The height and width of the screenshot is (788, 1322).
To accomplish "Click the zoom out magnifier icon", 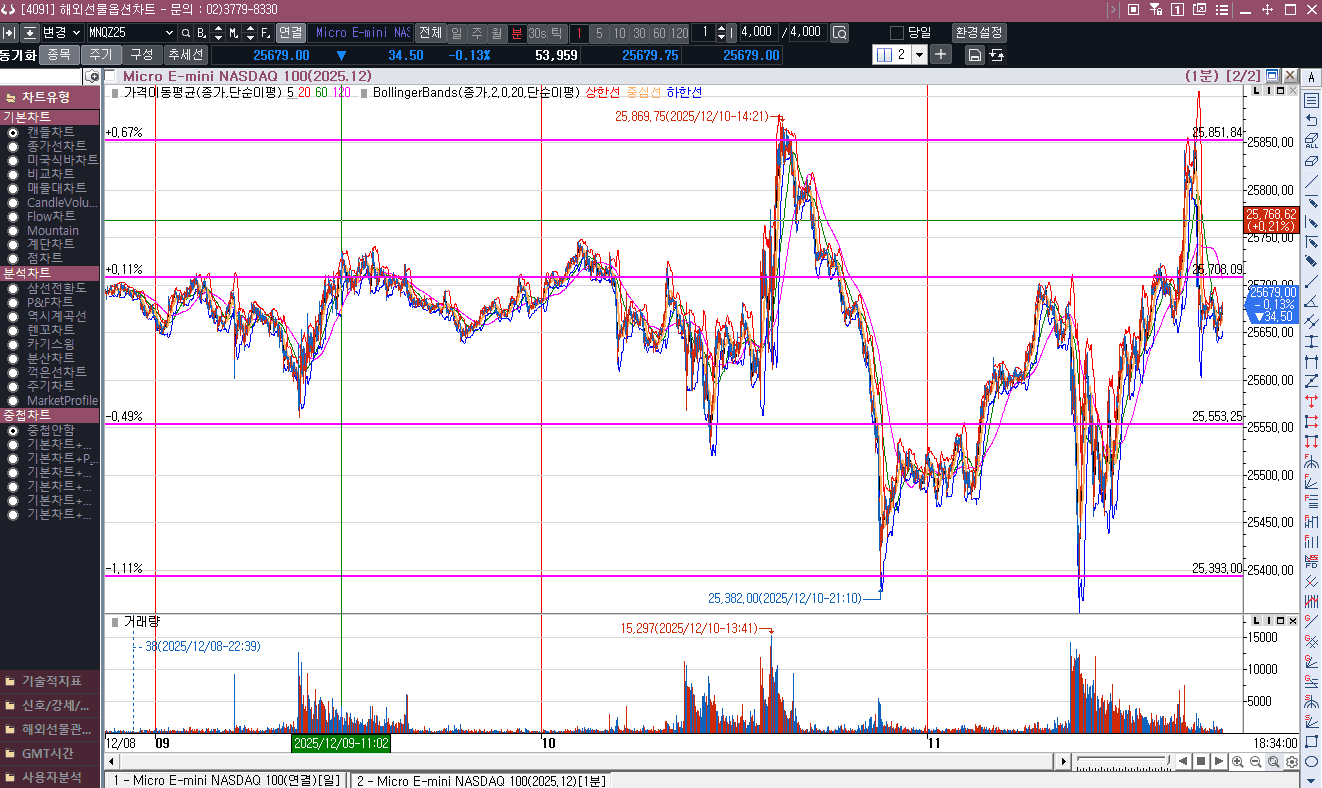I will click(1256, 762).
